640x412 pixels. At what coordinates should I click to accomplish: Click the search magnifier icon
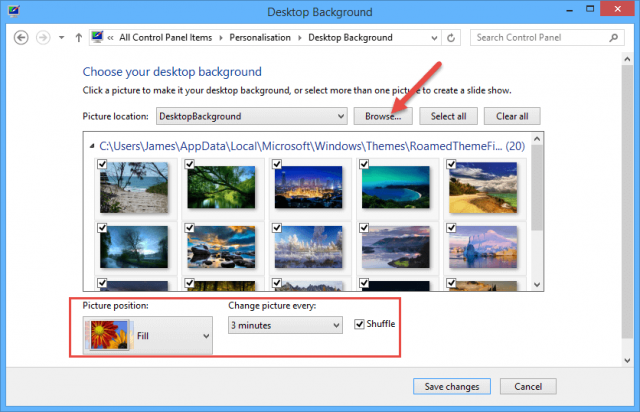[x=613, y=38]
